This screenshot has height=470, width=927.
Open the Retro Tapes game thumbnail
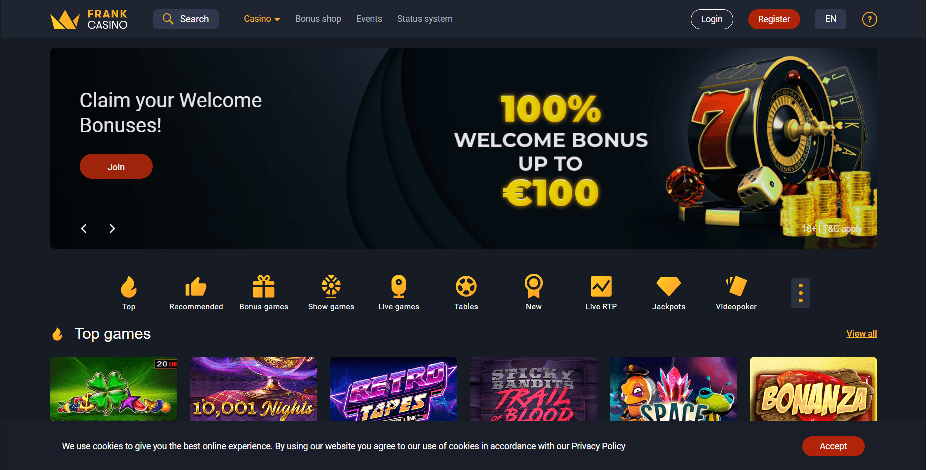click(393, 389)
